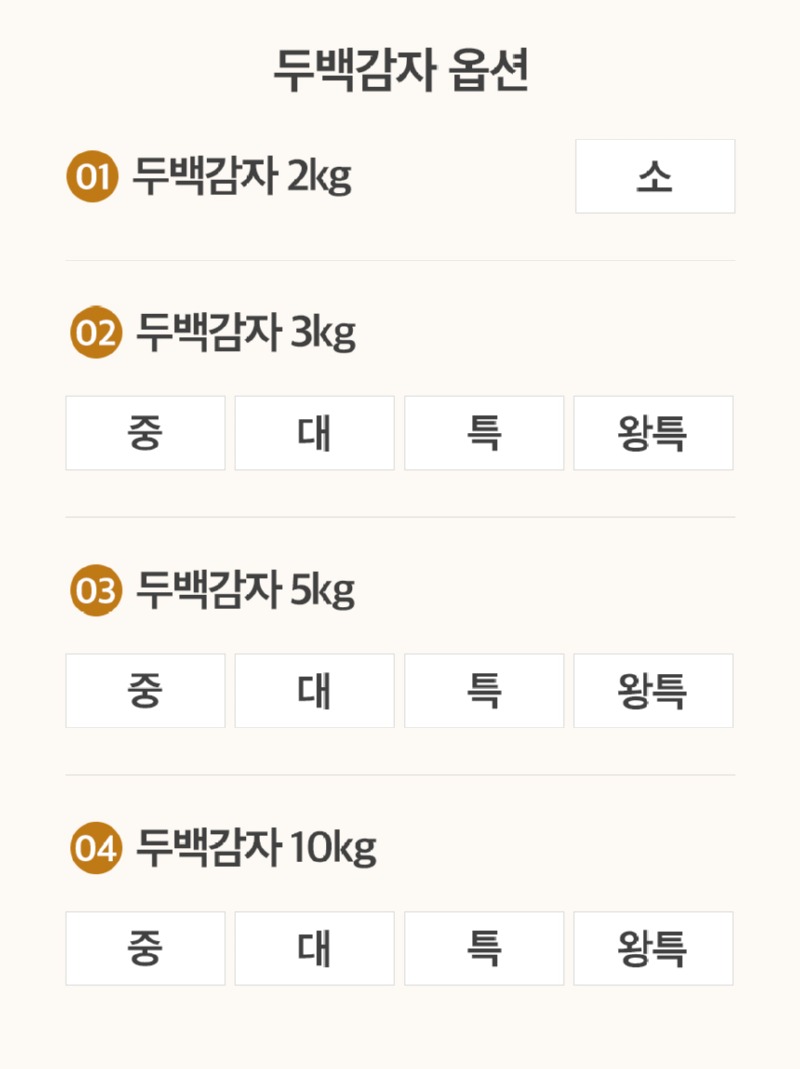This screenshot has width=800, height=1069.
Task: Select 왕특 size under 두백감자 3kg
Action: [x=653, y=433]
